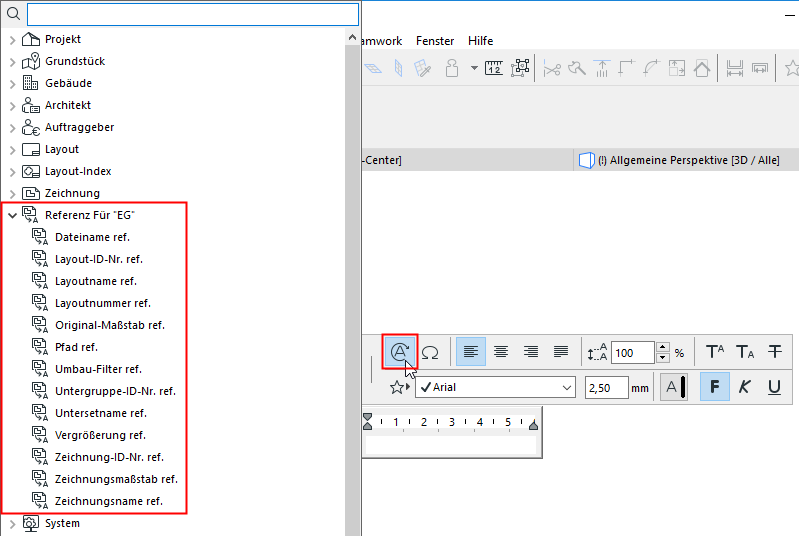799x536 pixels.
Task: Click the Projekt house icon
Action: pos(31,39)
